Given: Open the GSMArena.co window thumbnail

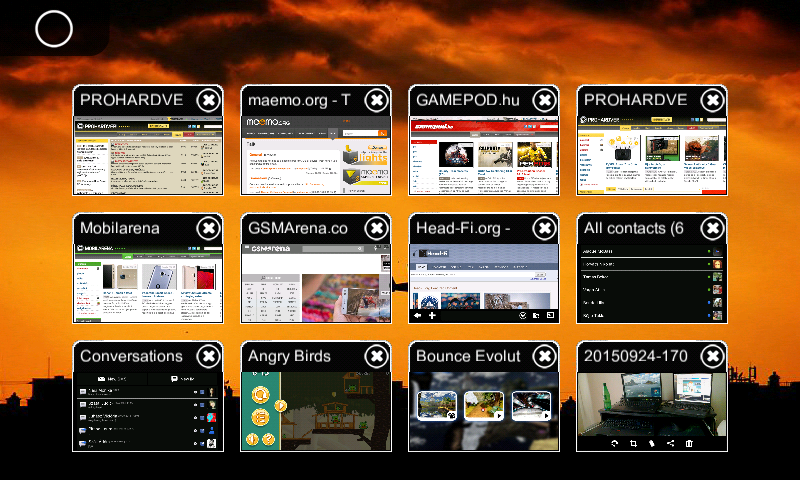Looking at the screenshot, I should (316, 284).
